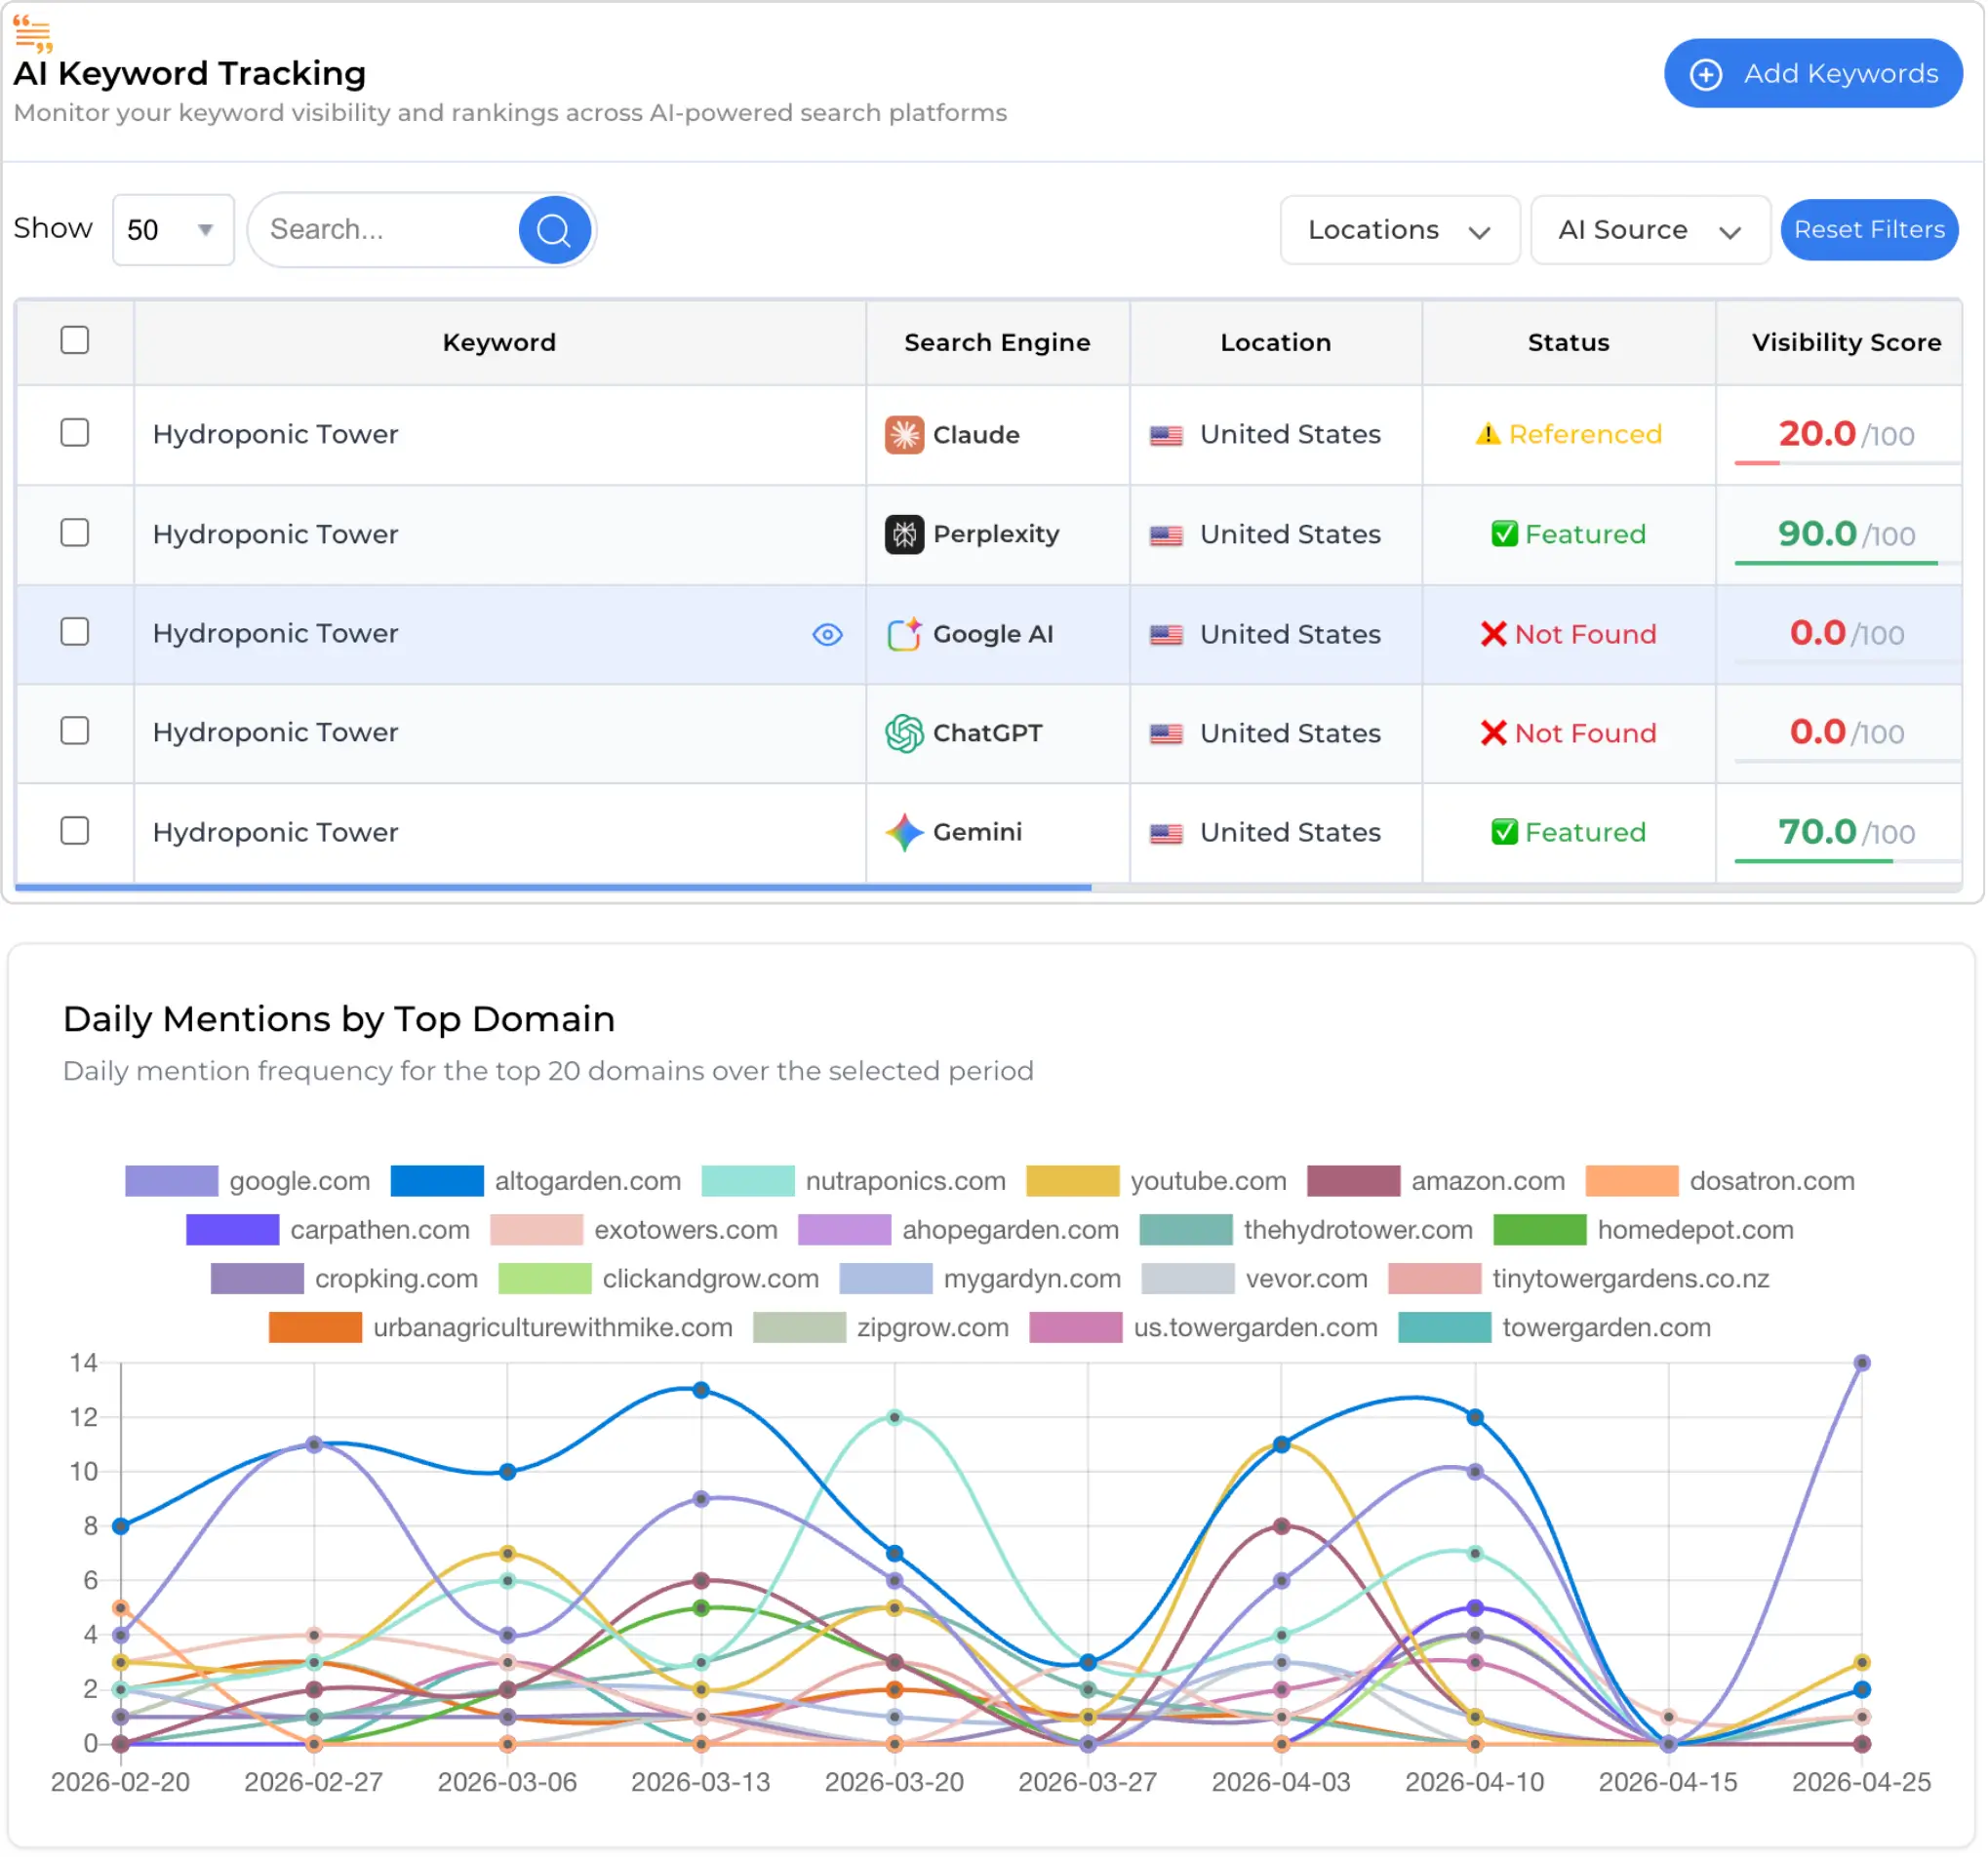Check the checkbox on the Claude row
This screenshot has height=1859, width=1988.
coord(75,433)
